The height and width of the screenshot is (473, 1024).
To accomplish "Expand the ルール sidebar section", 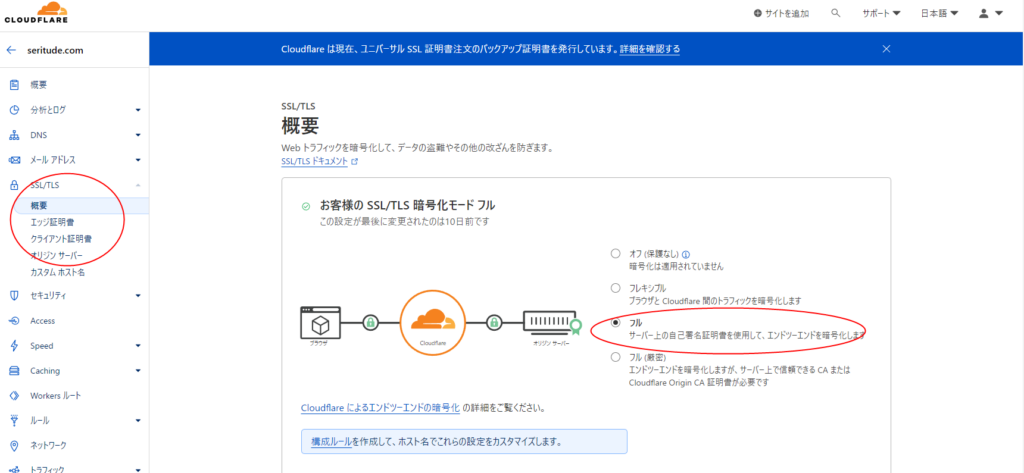I will point(138,421).
